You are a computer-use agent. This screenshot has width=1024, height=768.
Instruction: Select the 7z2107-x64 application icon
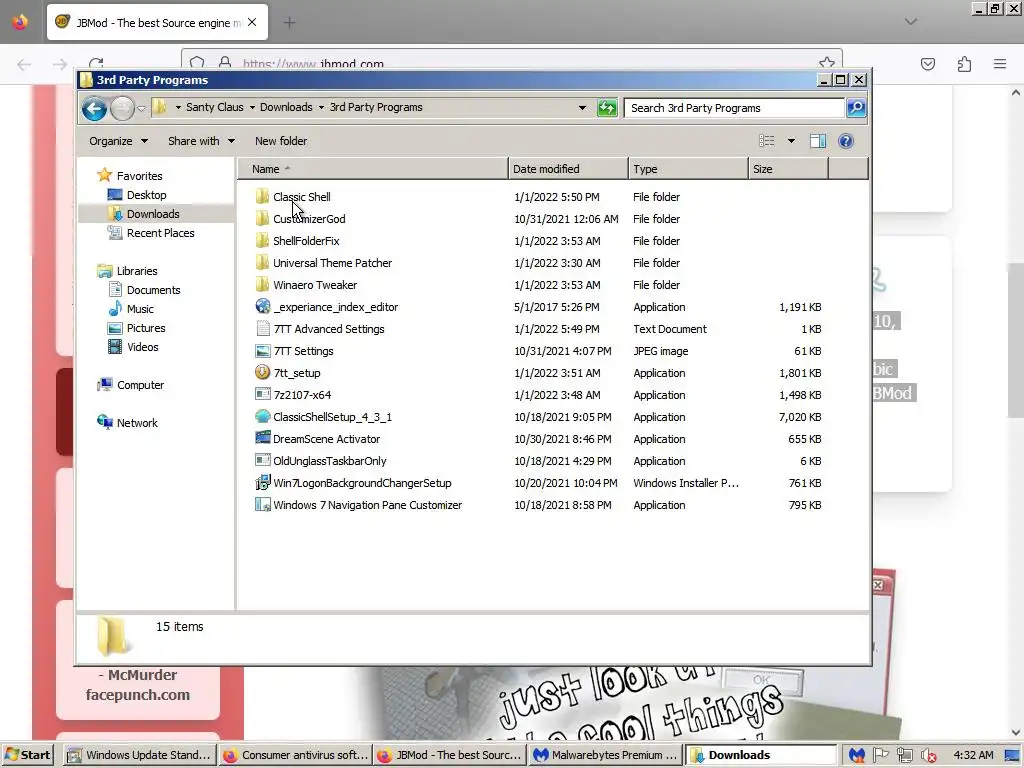coord(263,394)
